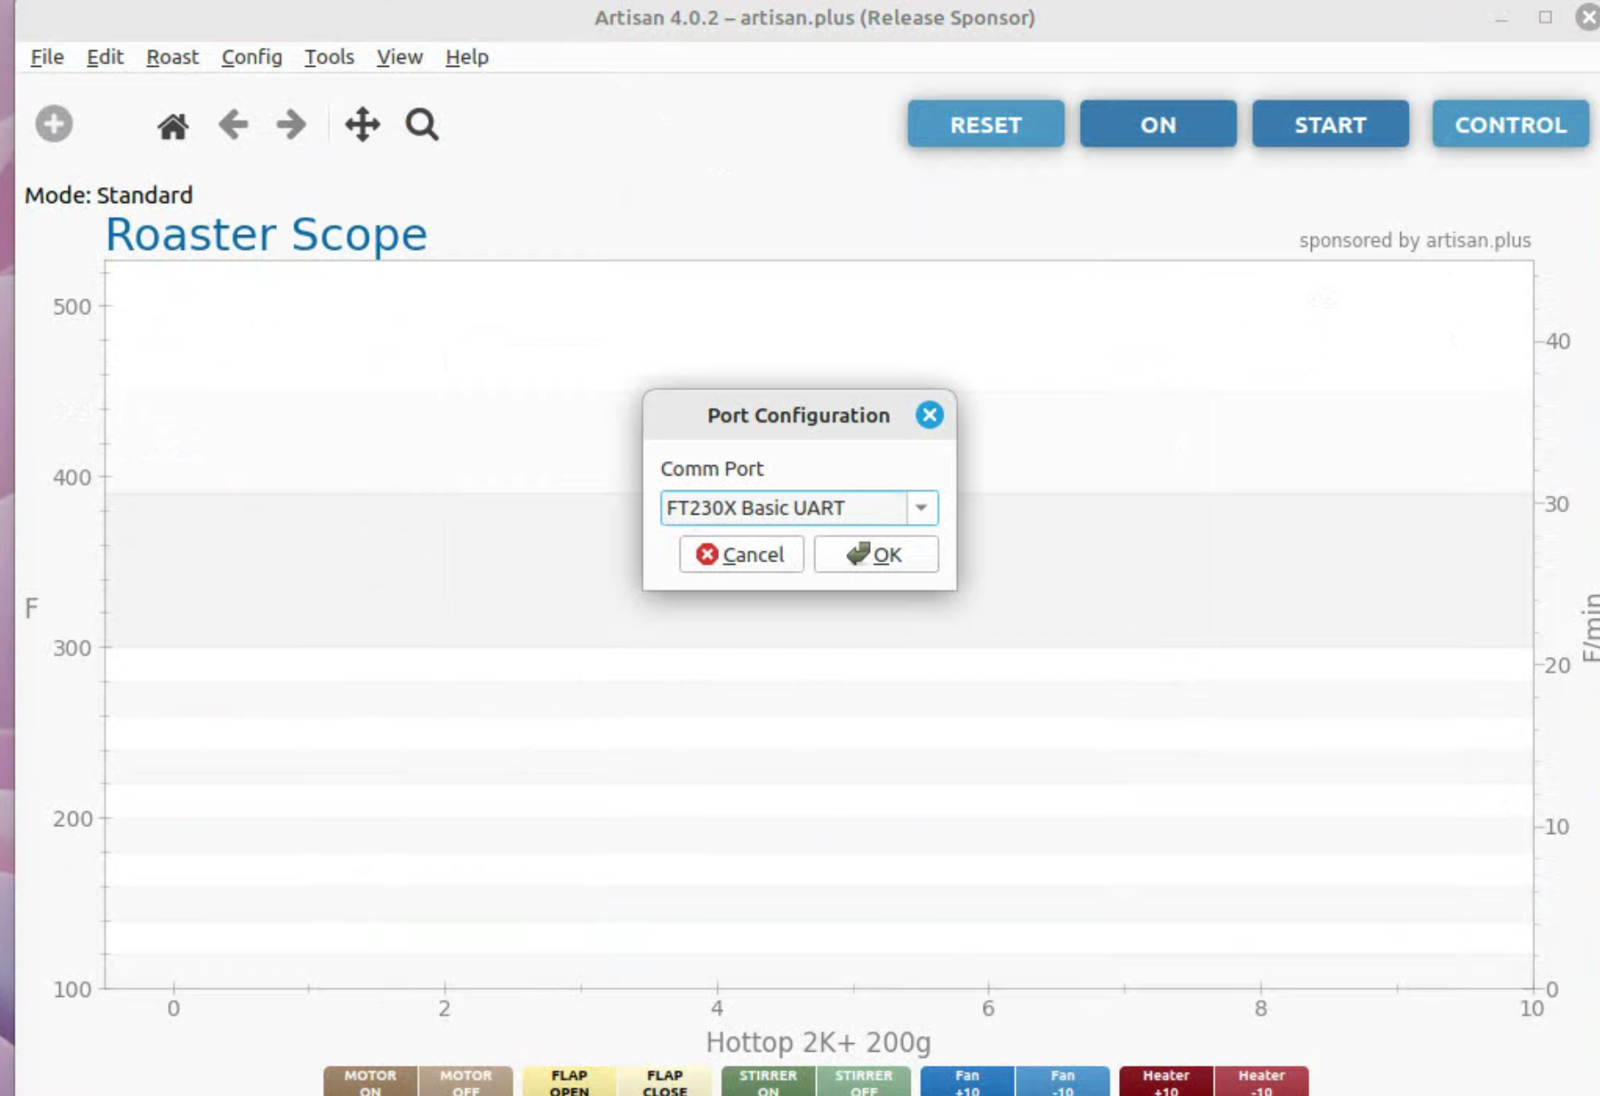
Task: Toggle the ON monitoring button
Action: (x=1158, y=124)
